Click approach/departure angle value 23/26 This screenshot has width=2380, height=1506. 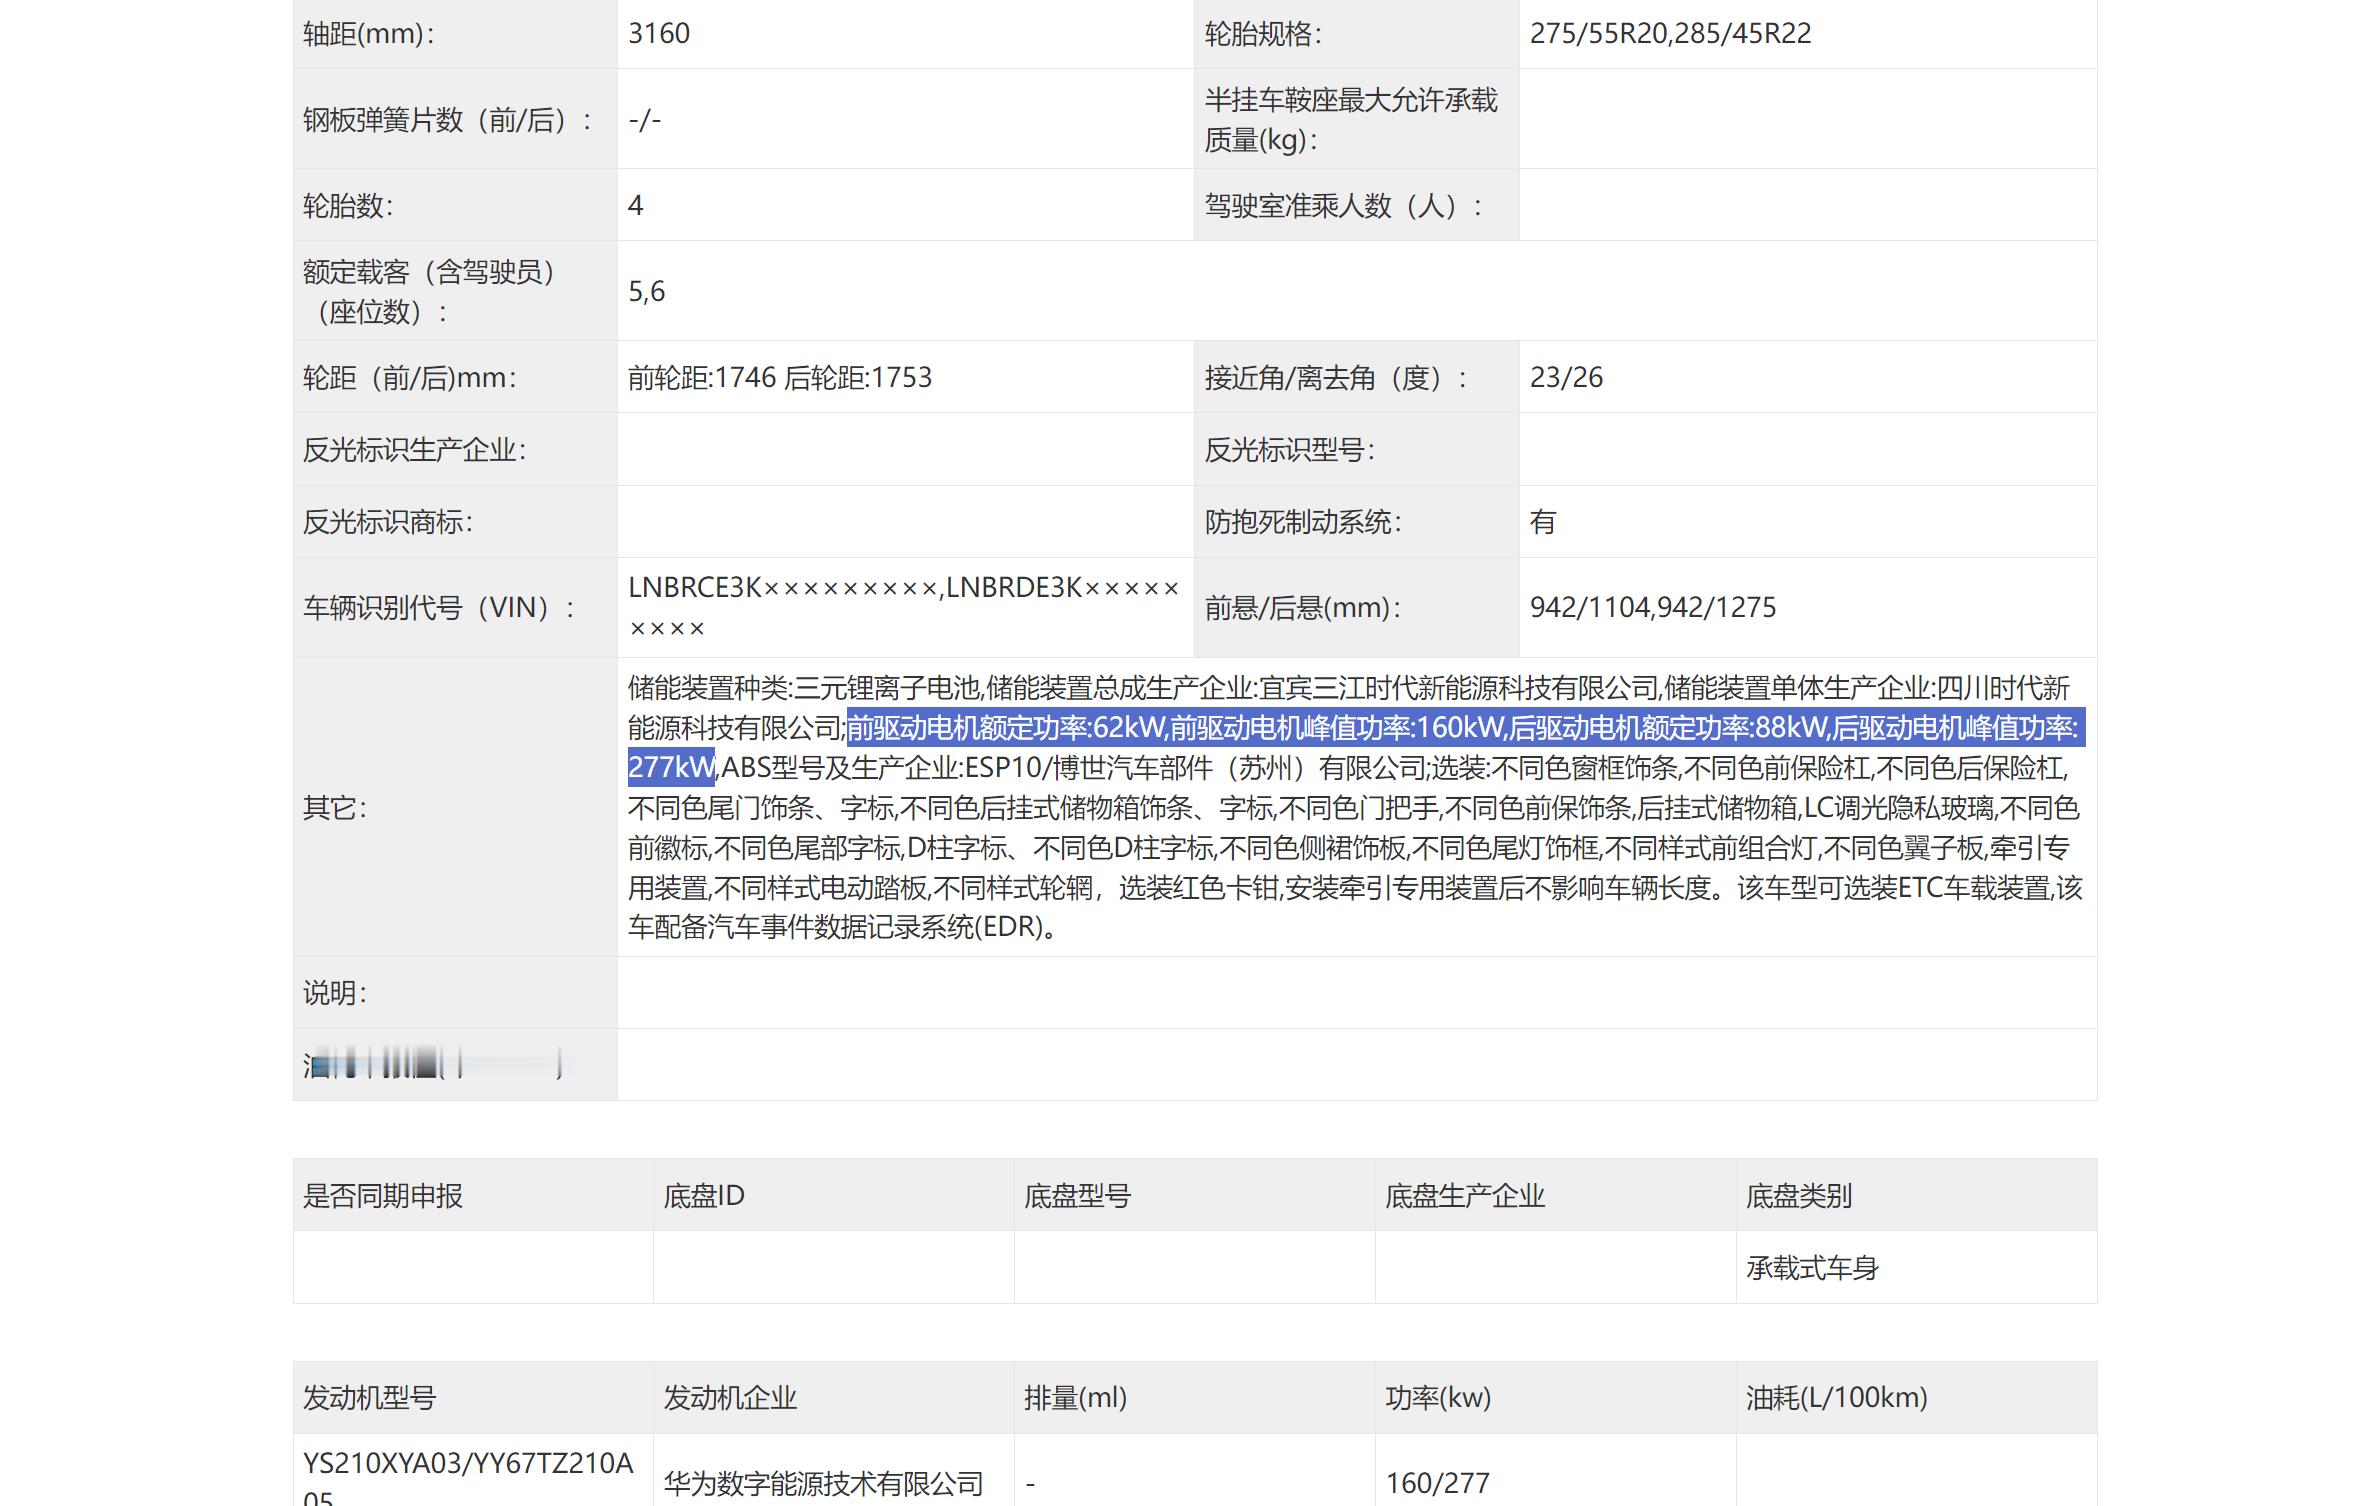point(1566,377)
